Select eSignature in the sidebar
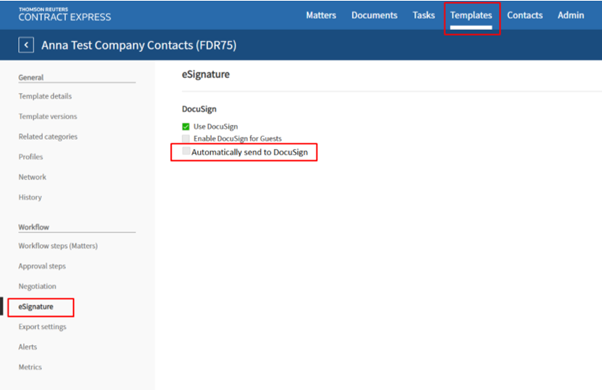This screenshot has height=390, width=602. point(36,307)
